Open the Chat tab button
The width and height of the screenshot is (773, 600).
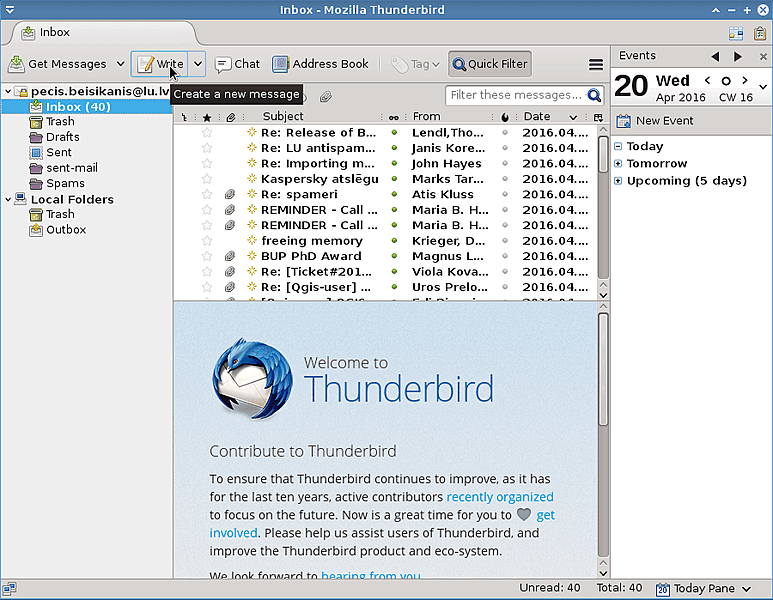coord(237,64)
